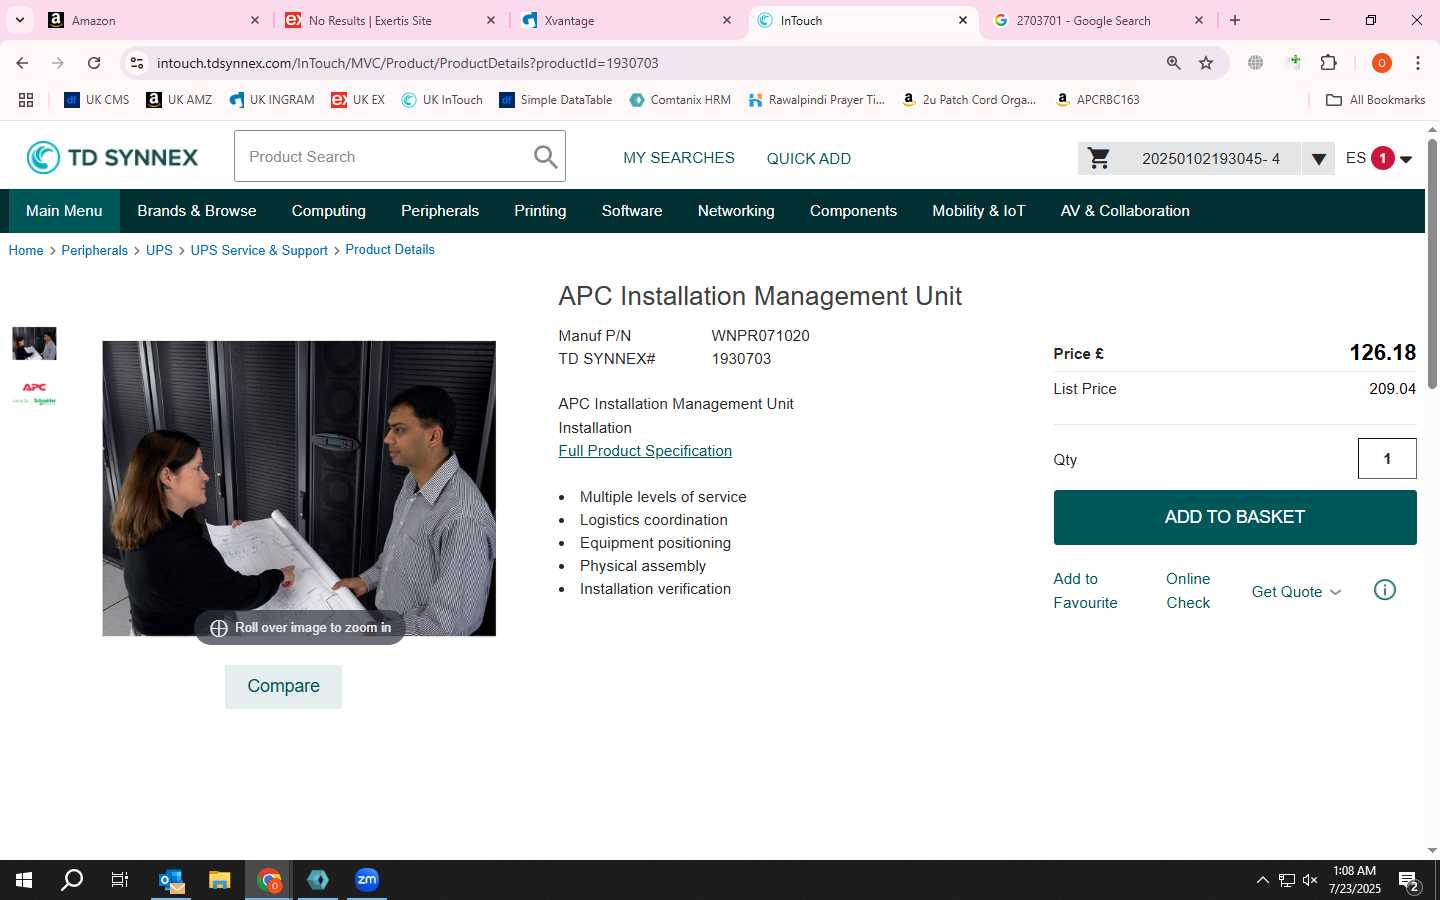The height and width of the screenshot is (900, 1440).
Task: Open MY SEARCHES
Action: pos(678,158)
